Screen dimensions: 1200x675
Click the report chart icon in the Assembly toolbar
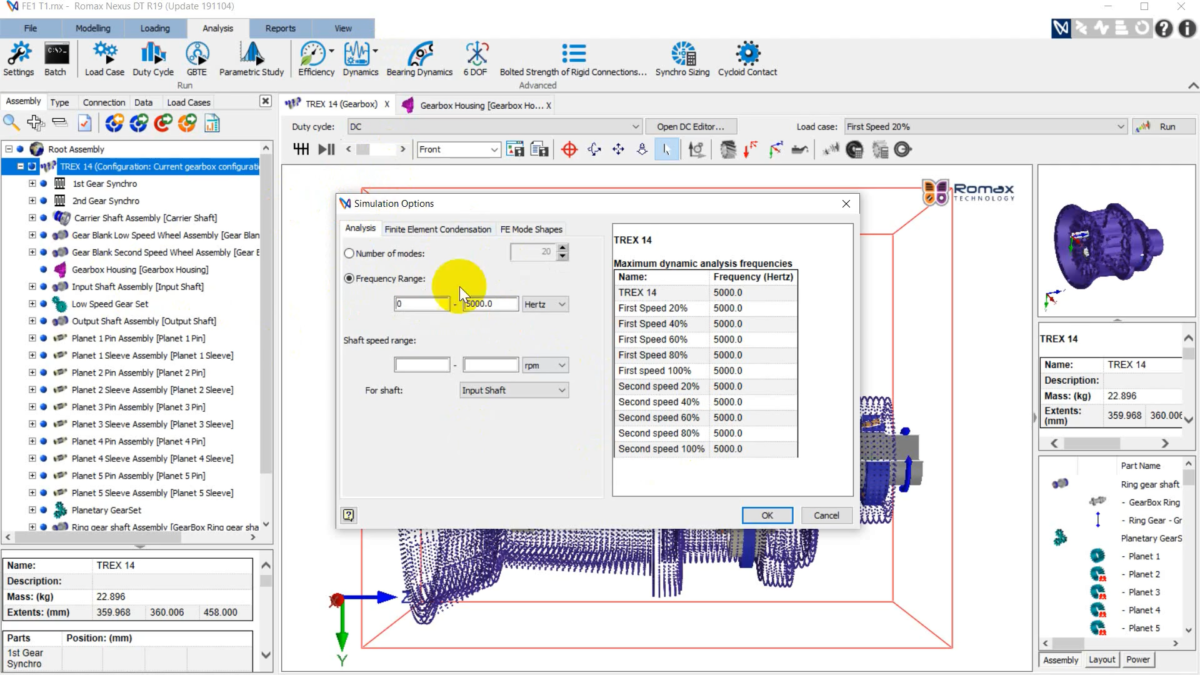click(212, 123)
